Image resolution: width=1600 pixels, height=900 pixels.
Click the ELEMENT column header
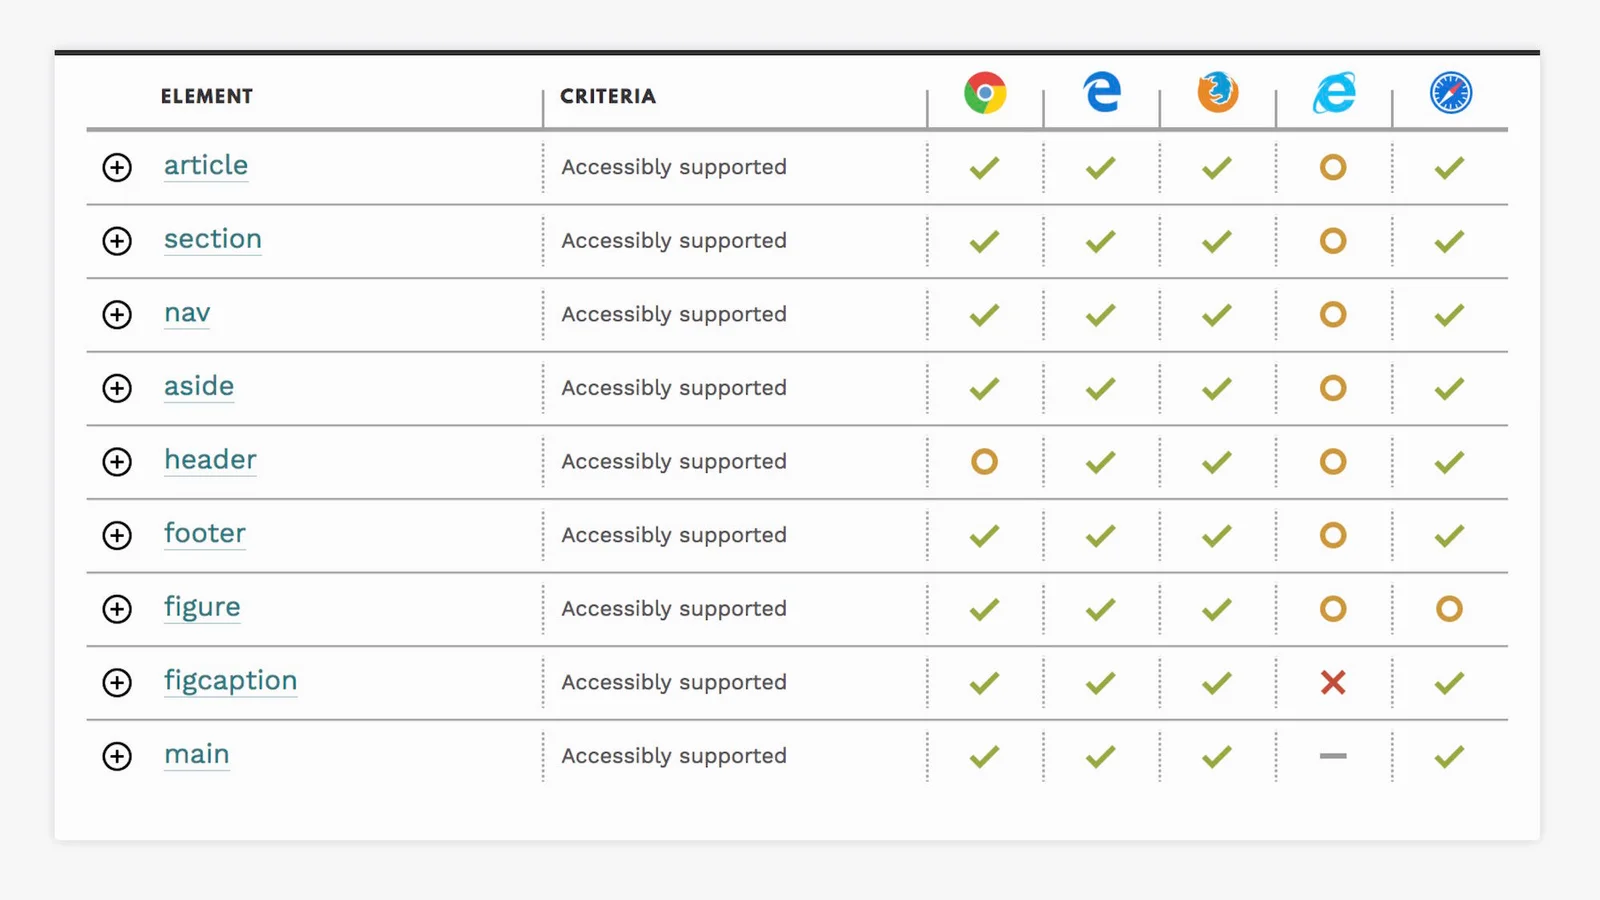[x=207, y=96]
